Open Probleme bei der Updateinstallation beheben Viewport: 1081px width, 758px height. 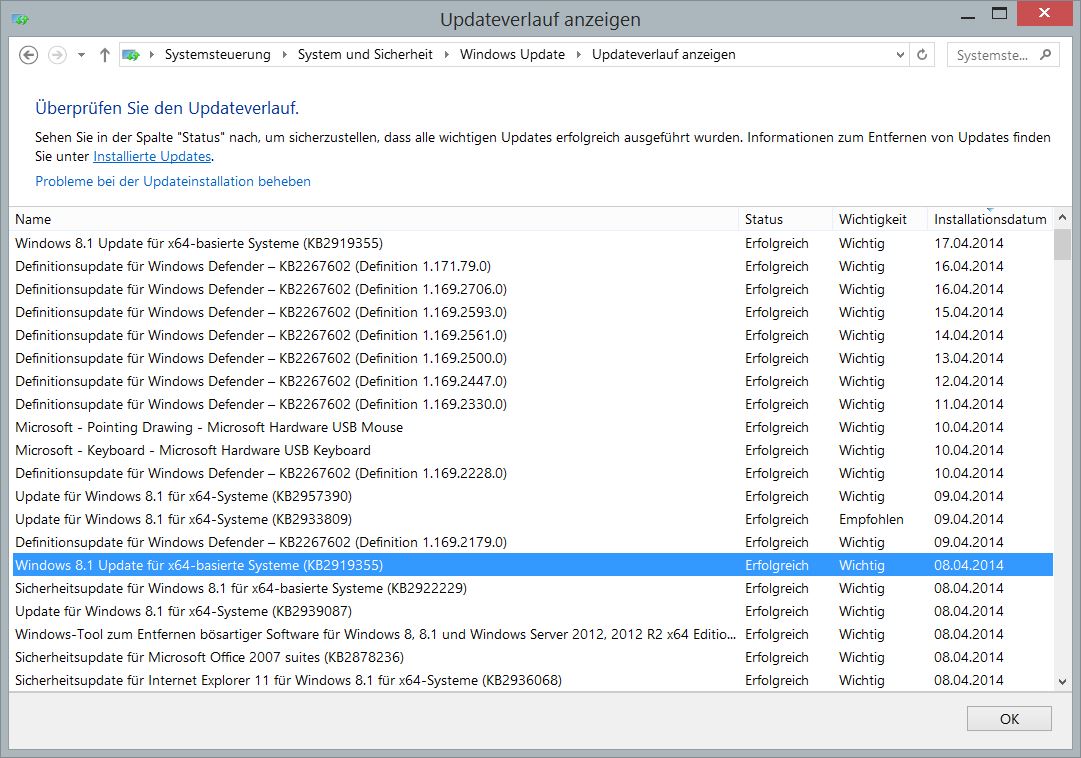tap(173, 181)
